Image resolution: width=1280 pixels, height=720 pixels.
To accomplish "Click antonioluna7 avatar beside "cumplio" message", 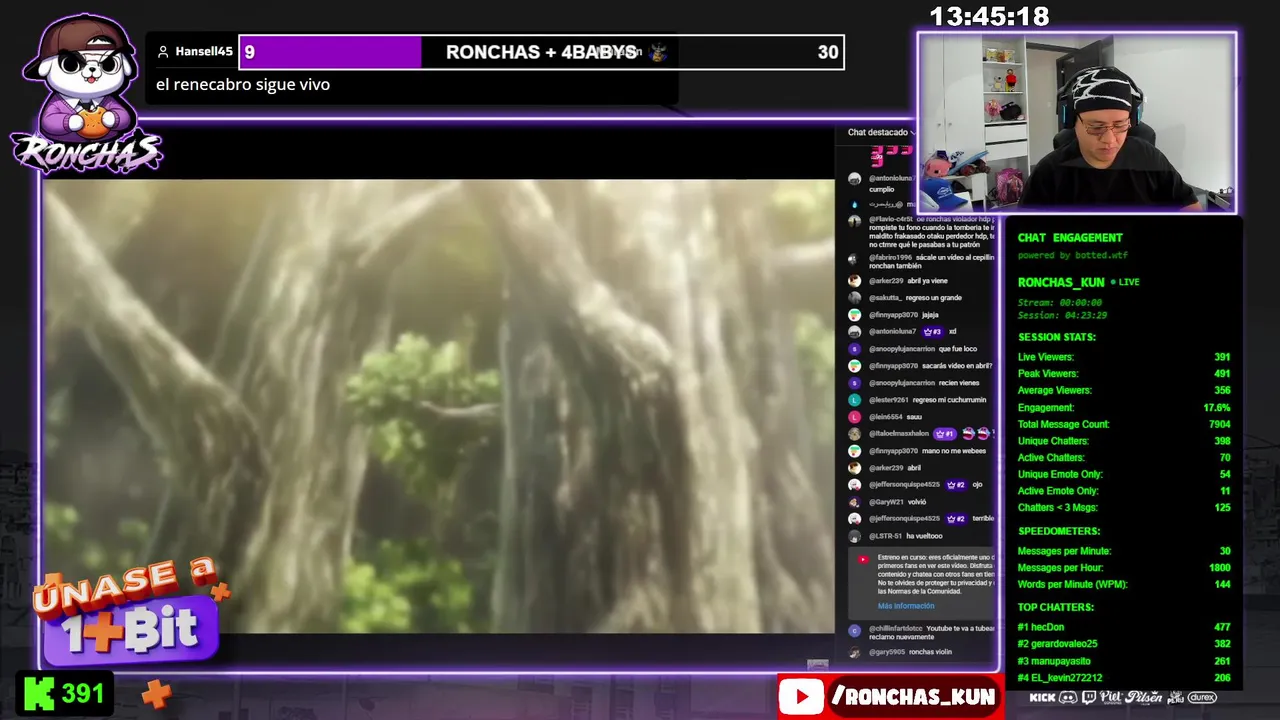I will [854, 179].
